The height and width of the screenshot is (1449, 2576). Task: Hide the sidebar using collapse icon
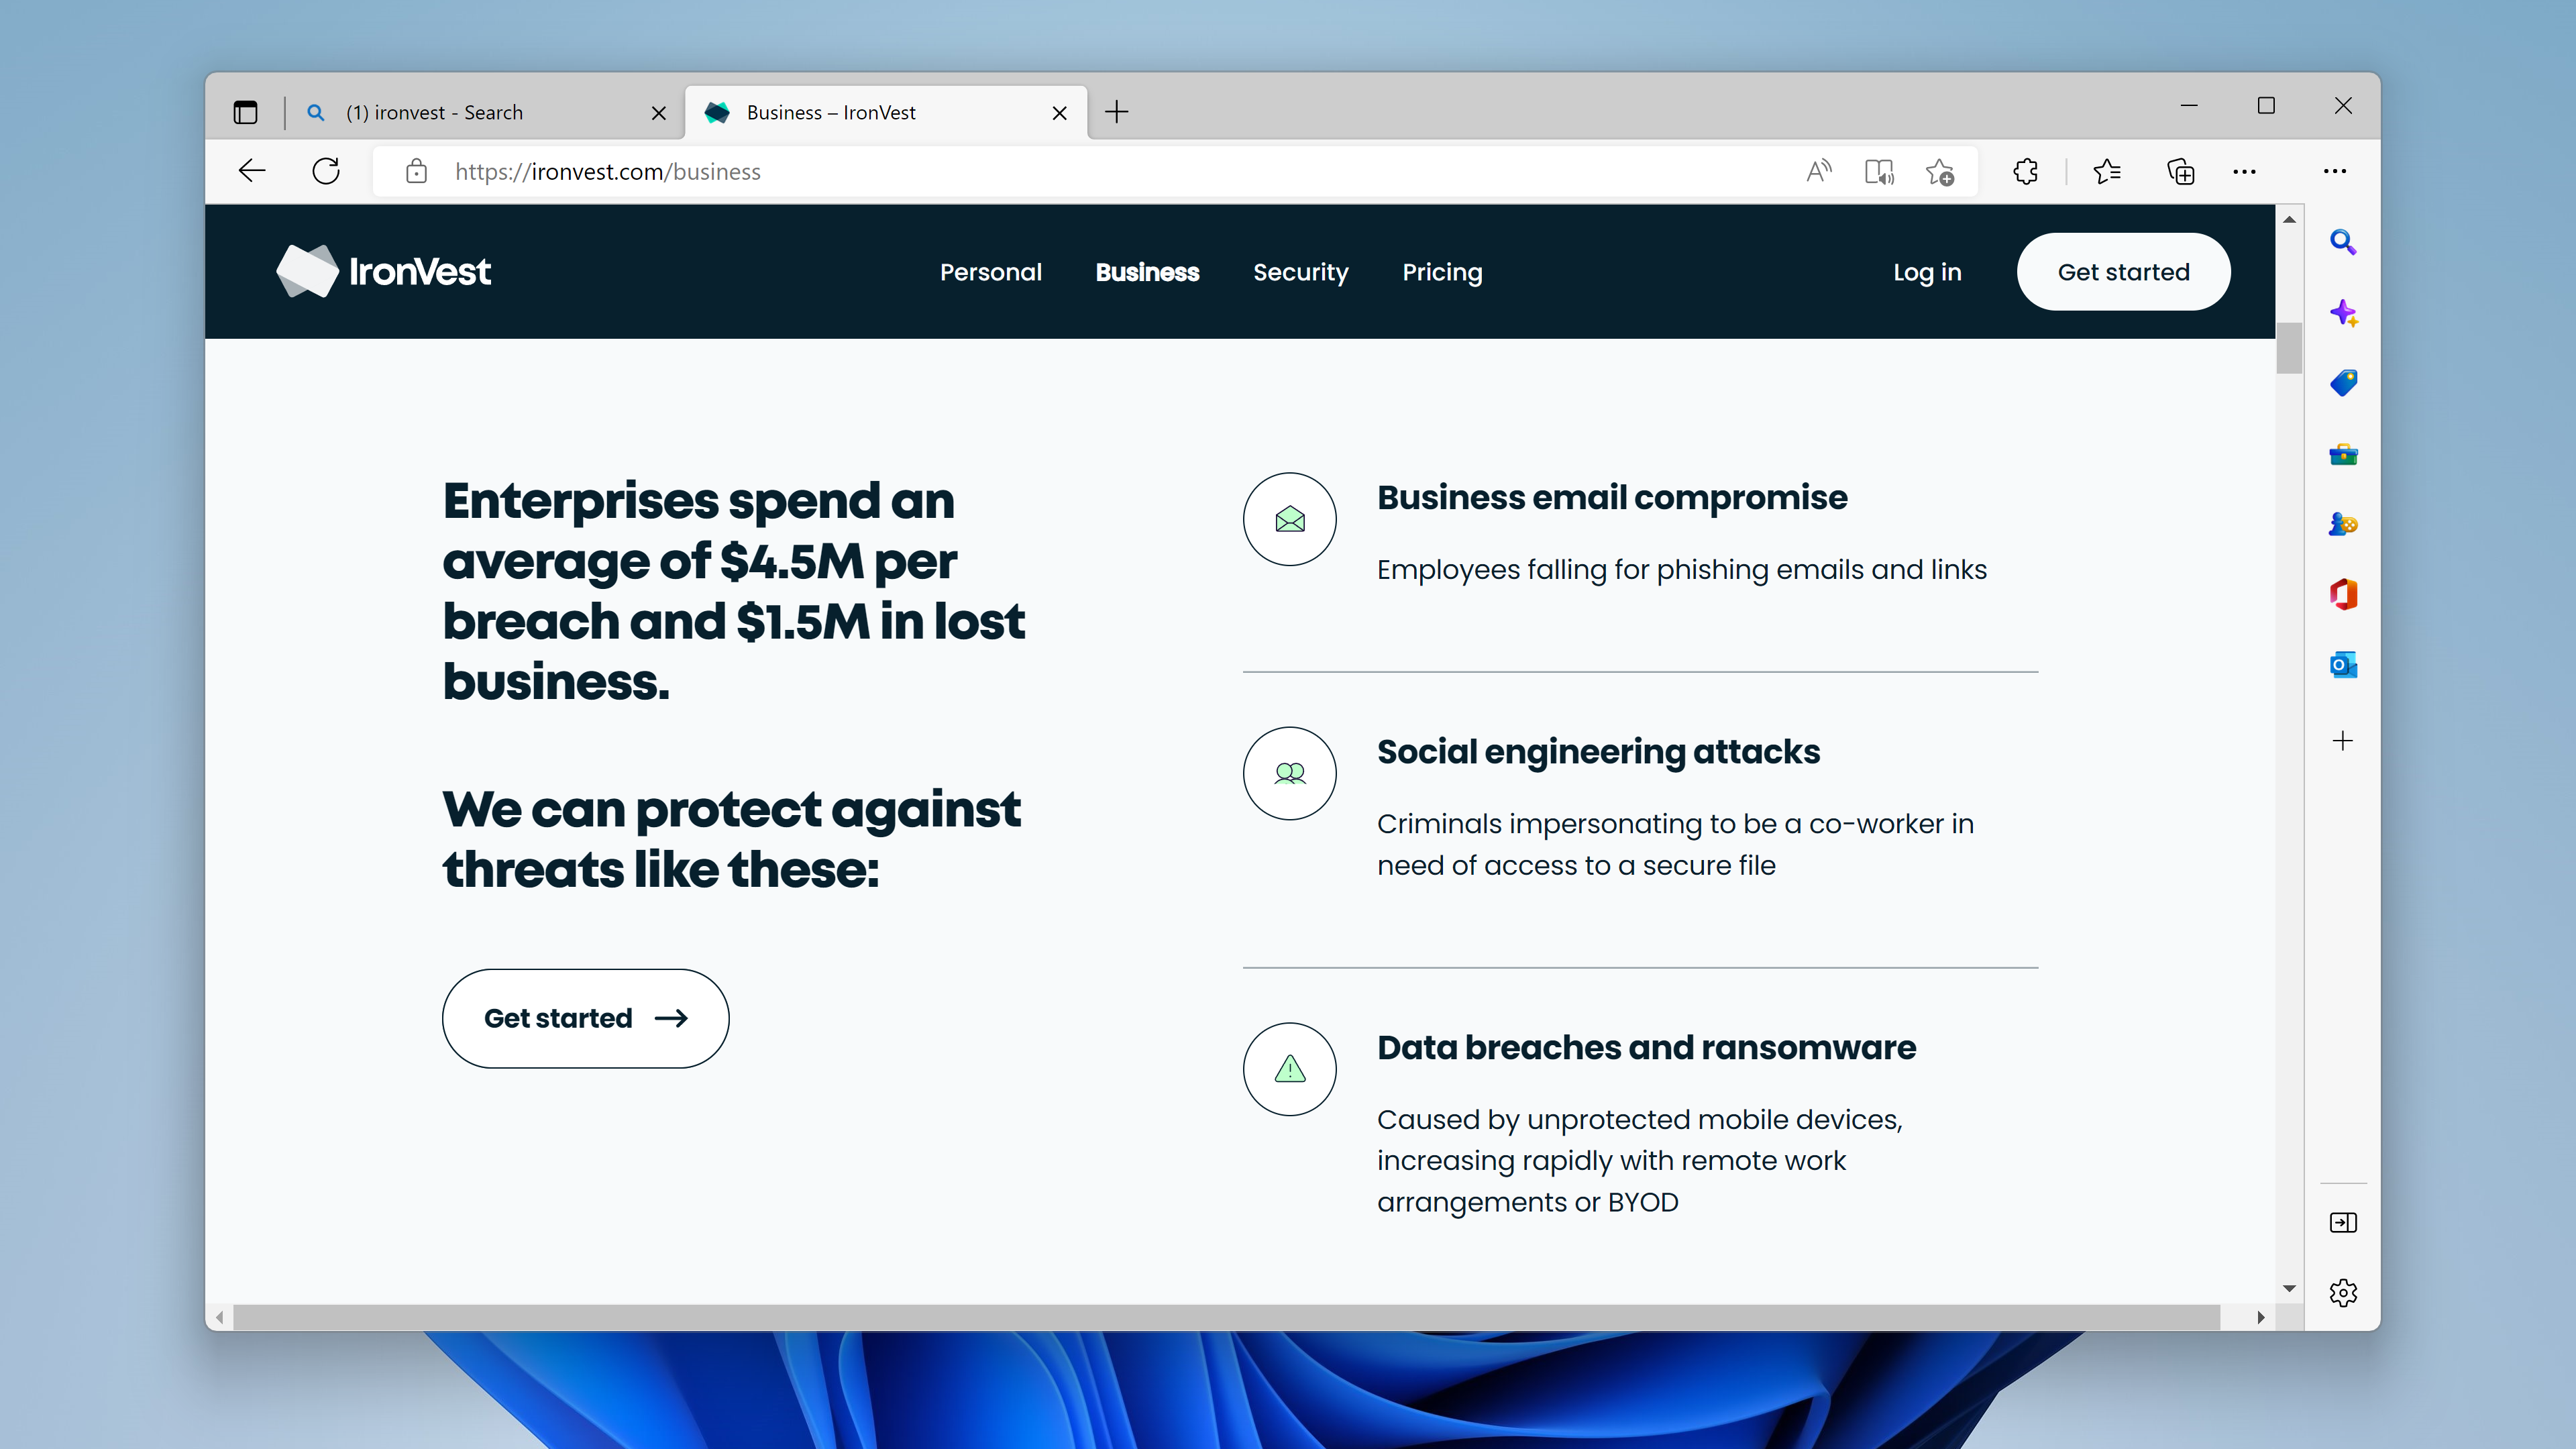coord(2343,1222)
